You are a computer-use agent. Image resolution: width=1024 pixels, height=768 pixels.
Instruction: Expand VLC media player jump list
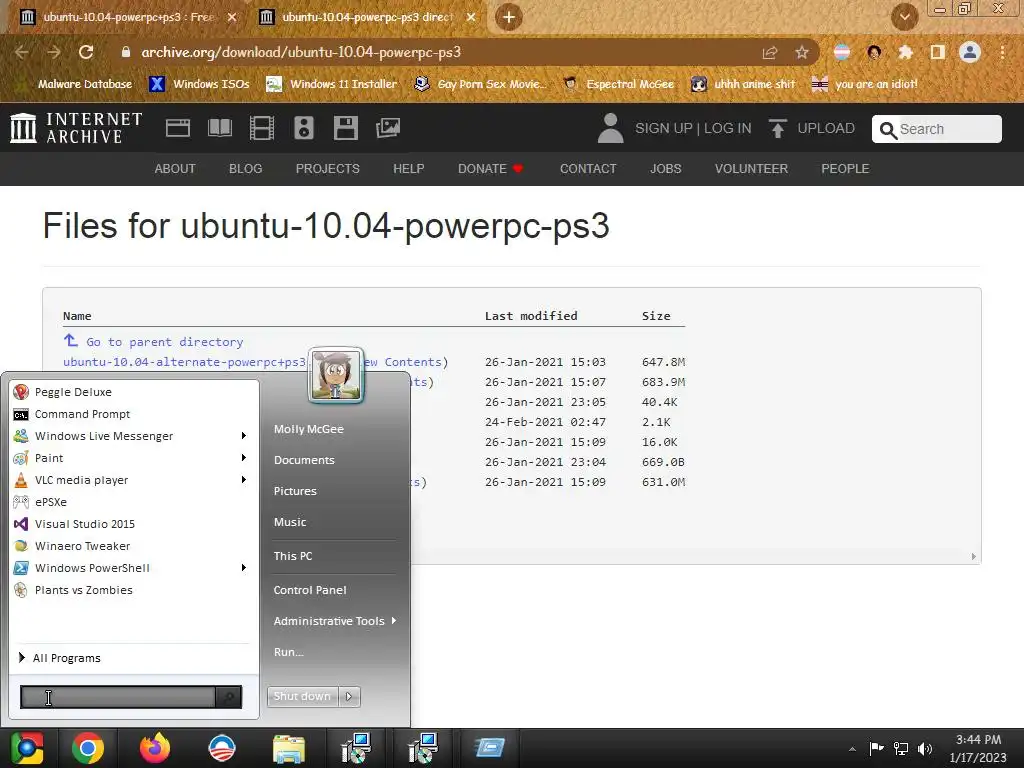pos(244,480)
